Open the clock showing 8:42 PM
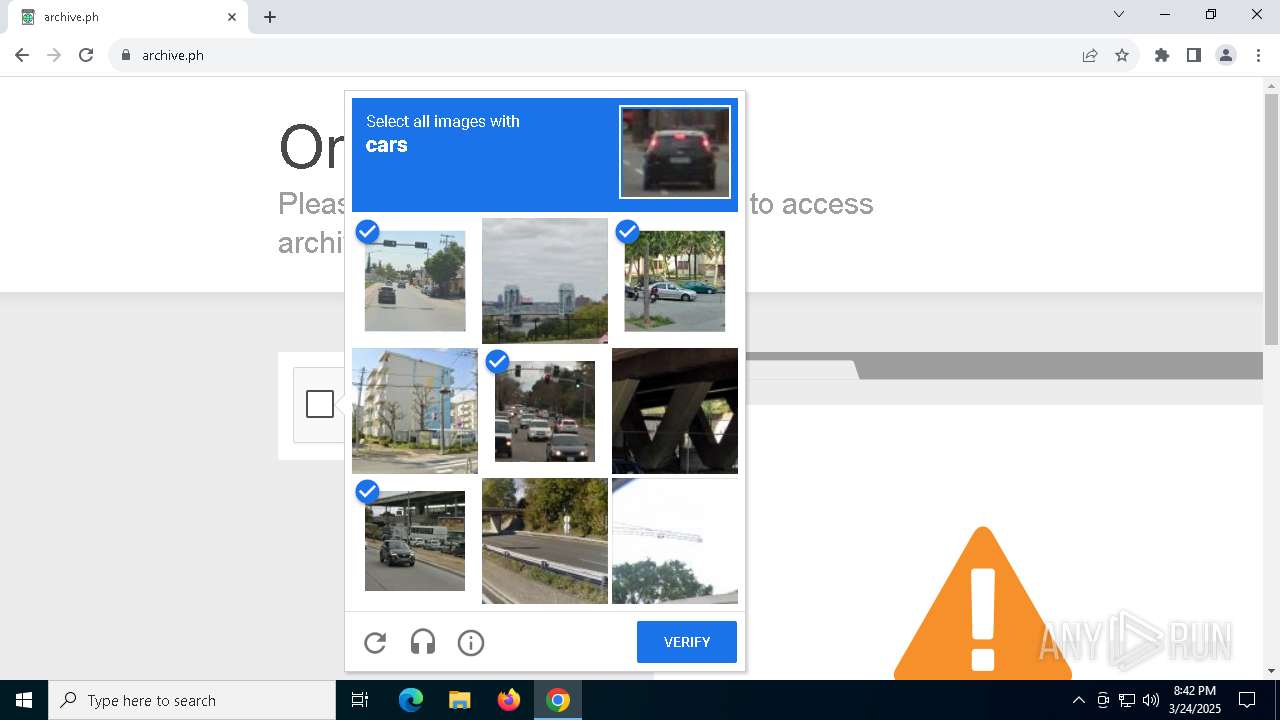The width and height of the screenshot is (1280, 720). (x=1195, y=700)
